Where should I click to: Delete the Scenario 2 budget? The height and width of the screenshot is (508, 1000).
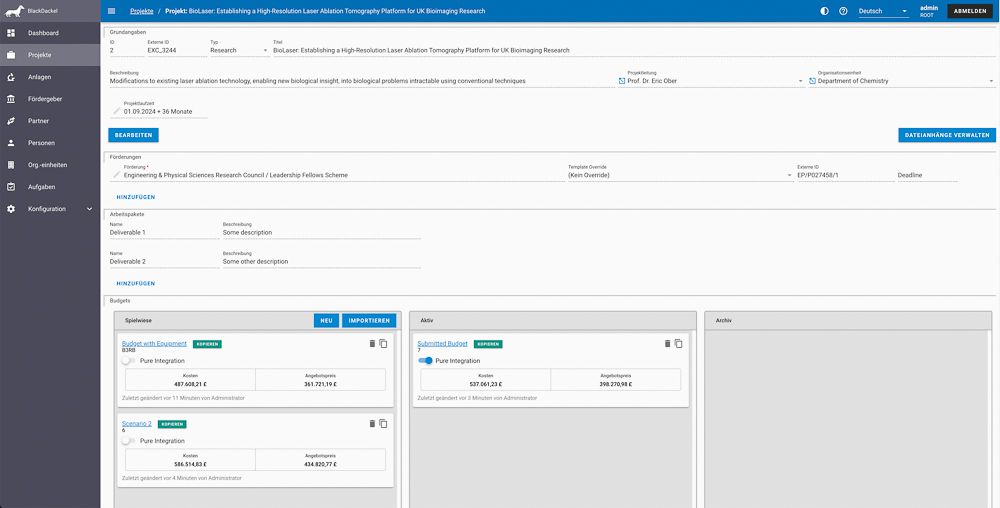click(x=372, y=423)
